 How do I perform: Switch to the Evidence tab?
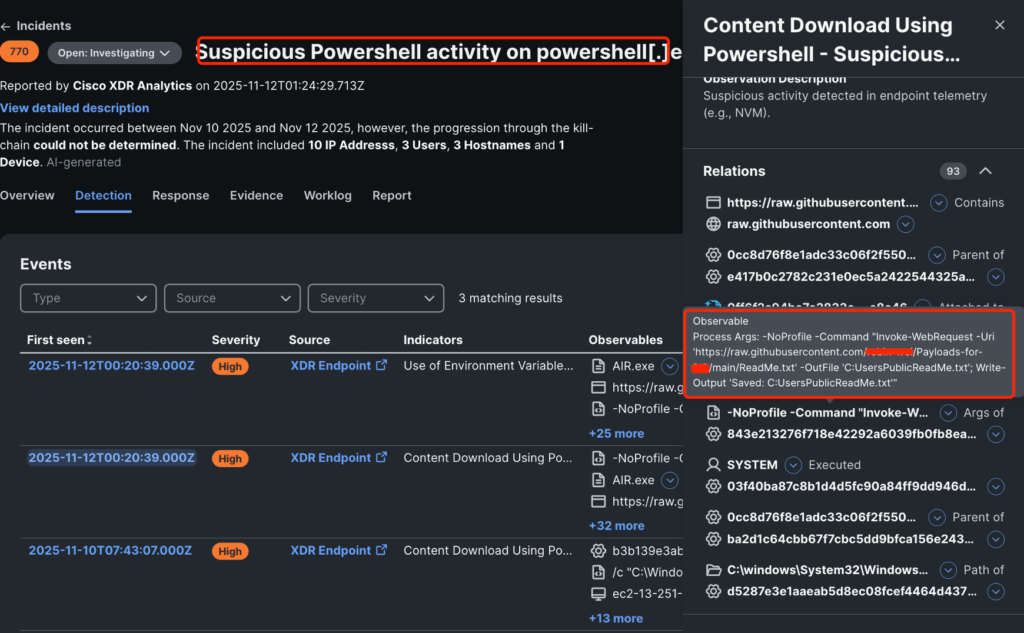pos(257,196)
